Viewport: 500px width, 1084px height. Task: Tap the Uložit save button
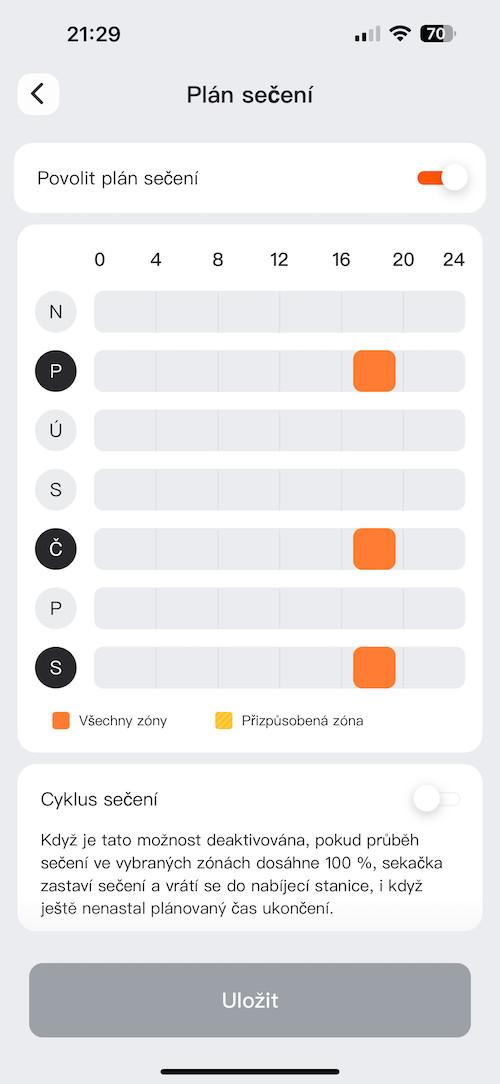tap(250, 1000)
